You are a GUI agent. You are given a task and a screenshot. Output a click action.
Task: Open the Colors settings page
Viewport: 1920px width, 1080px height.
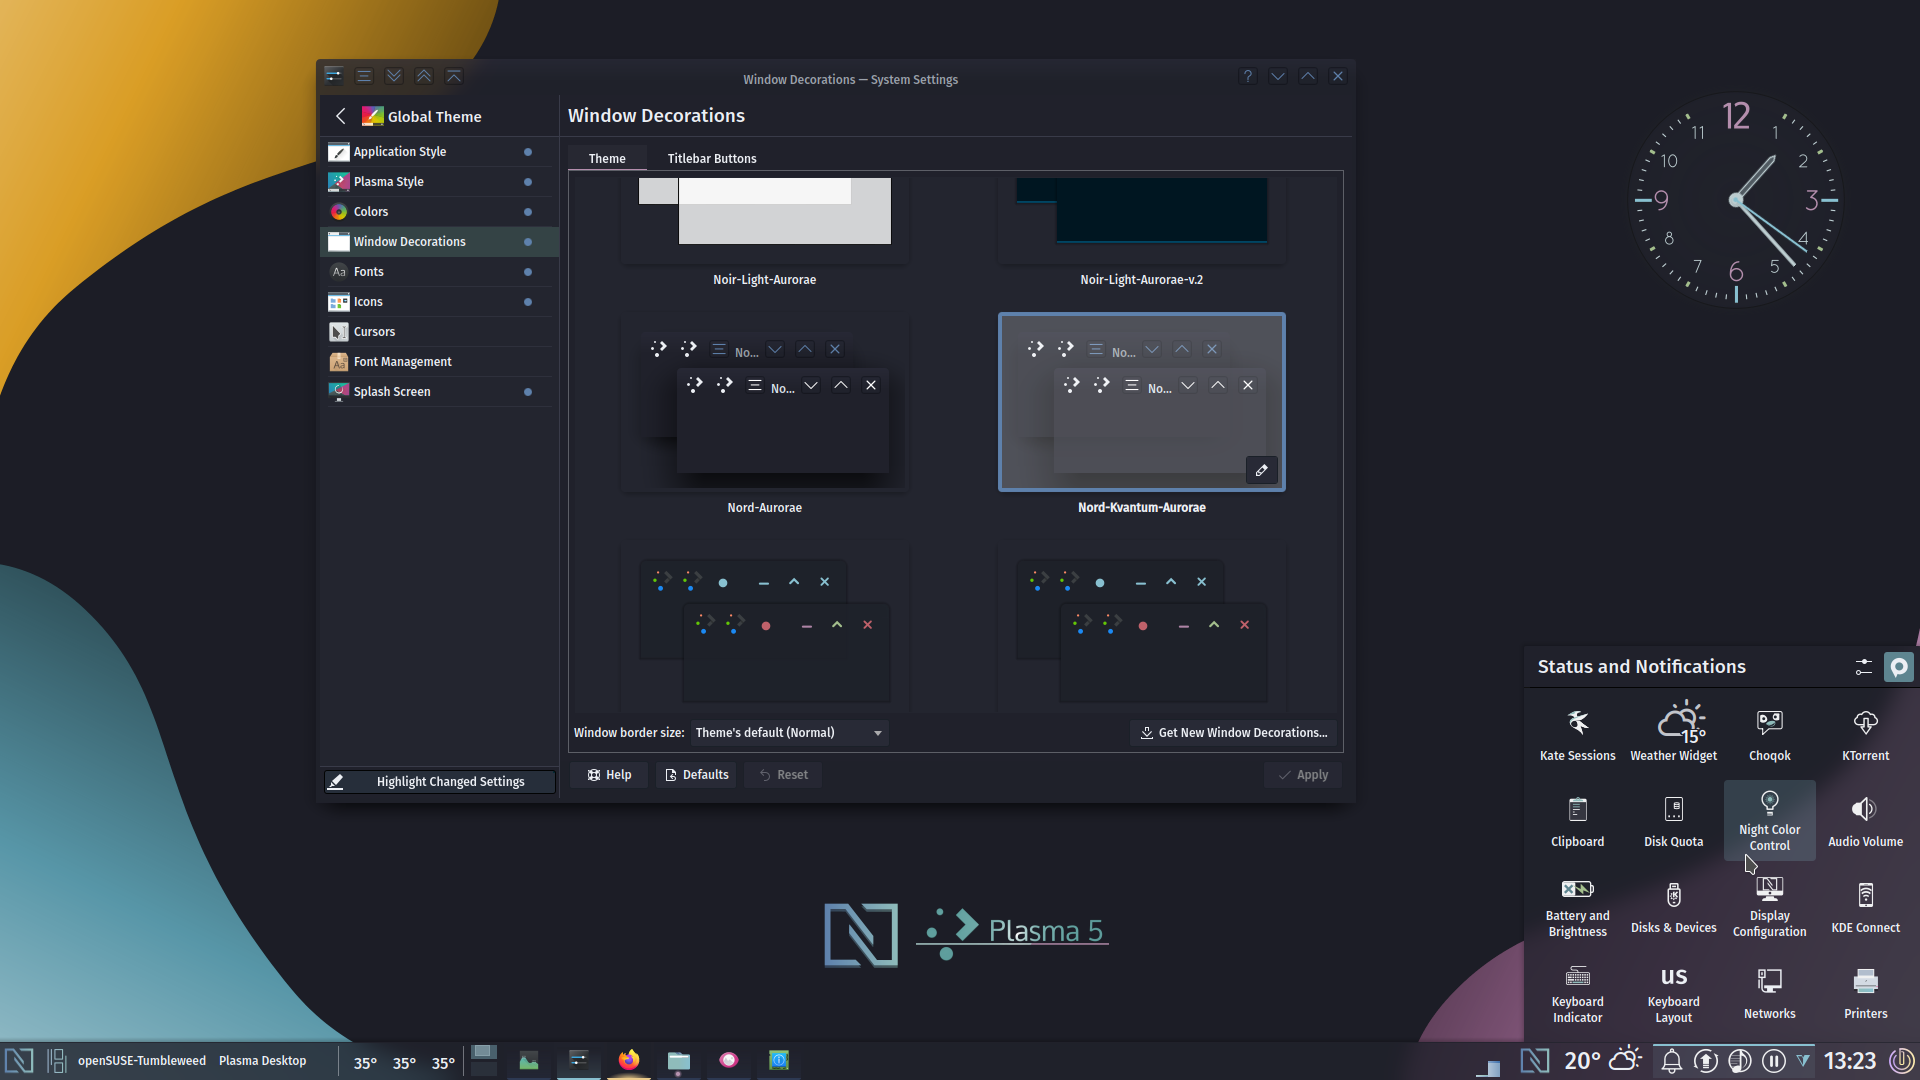tap(439, 212)
